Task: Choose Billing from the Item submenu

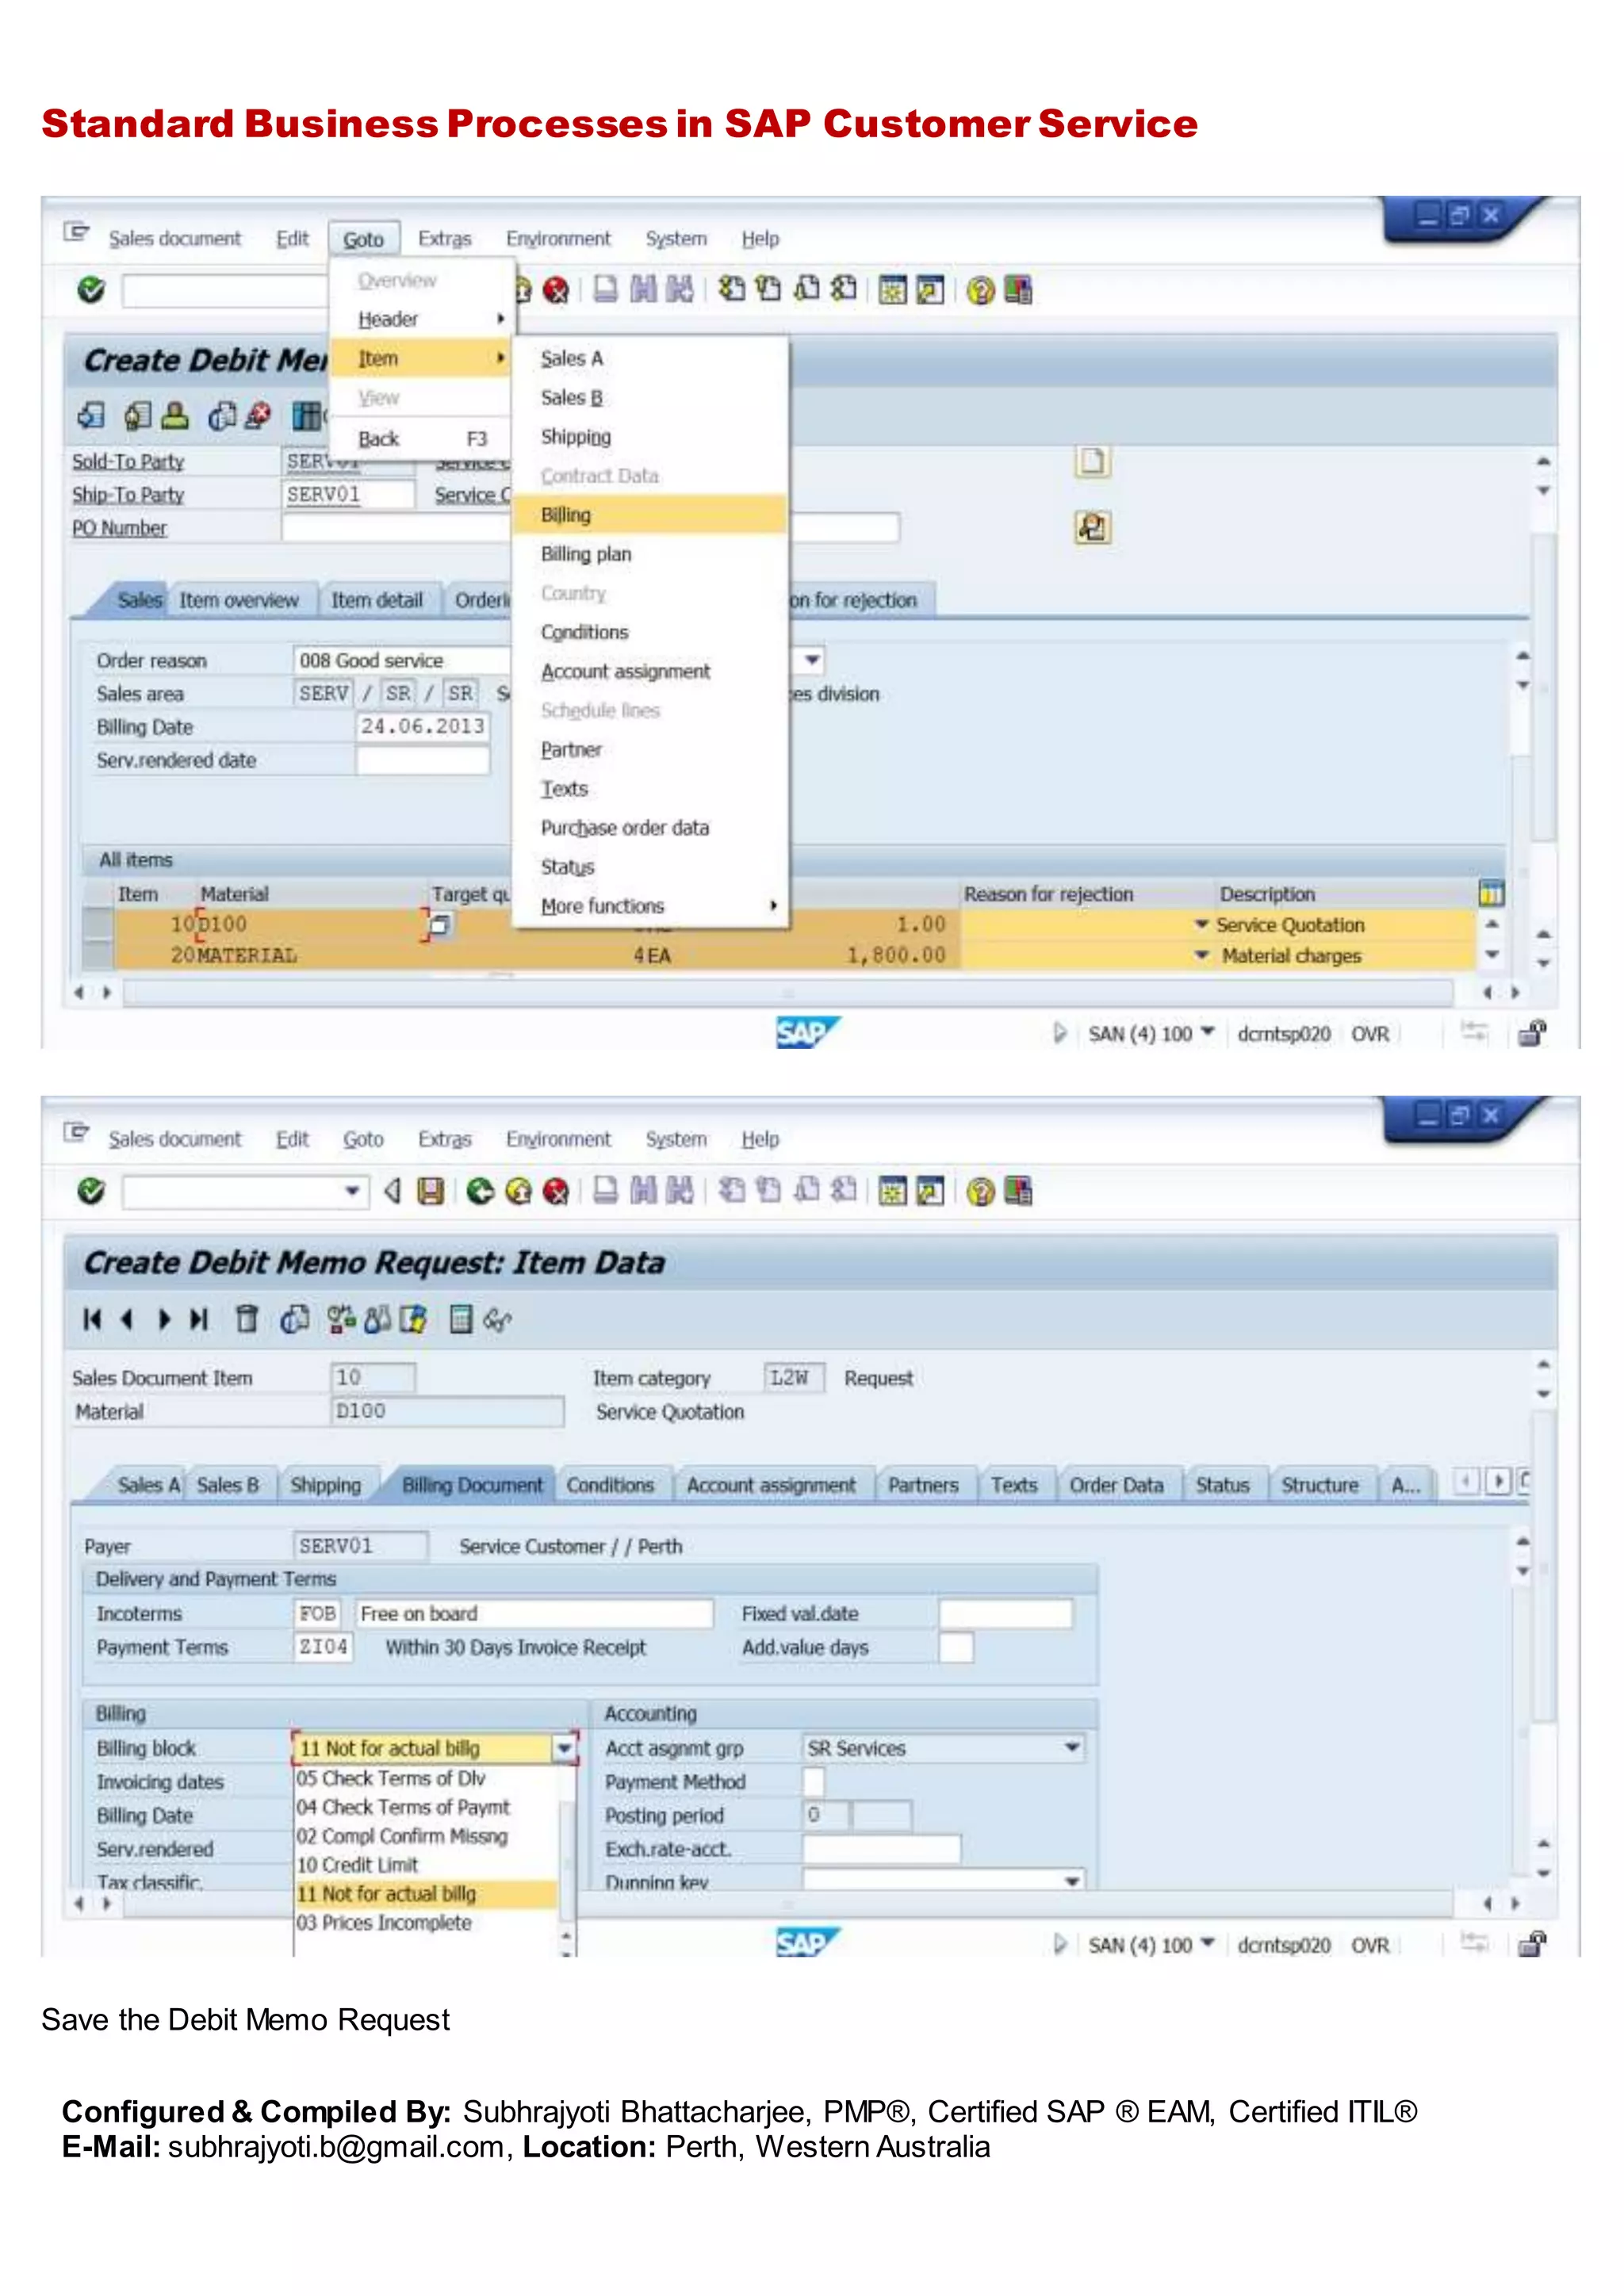Action: [649, 515]
